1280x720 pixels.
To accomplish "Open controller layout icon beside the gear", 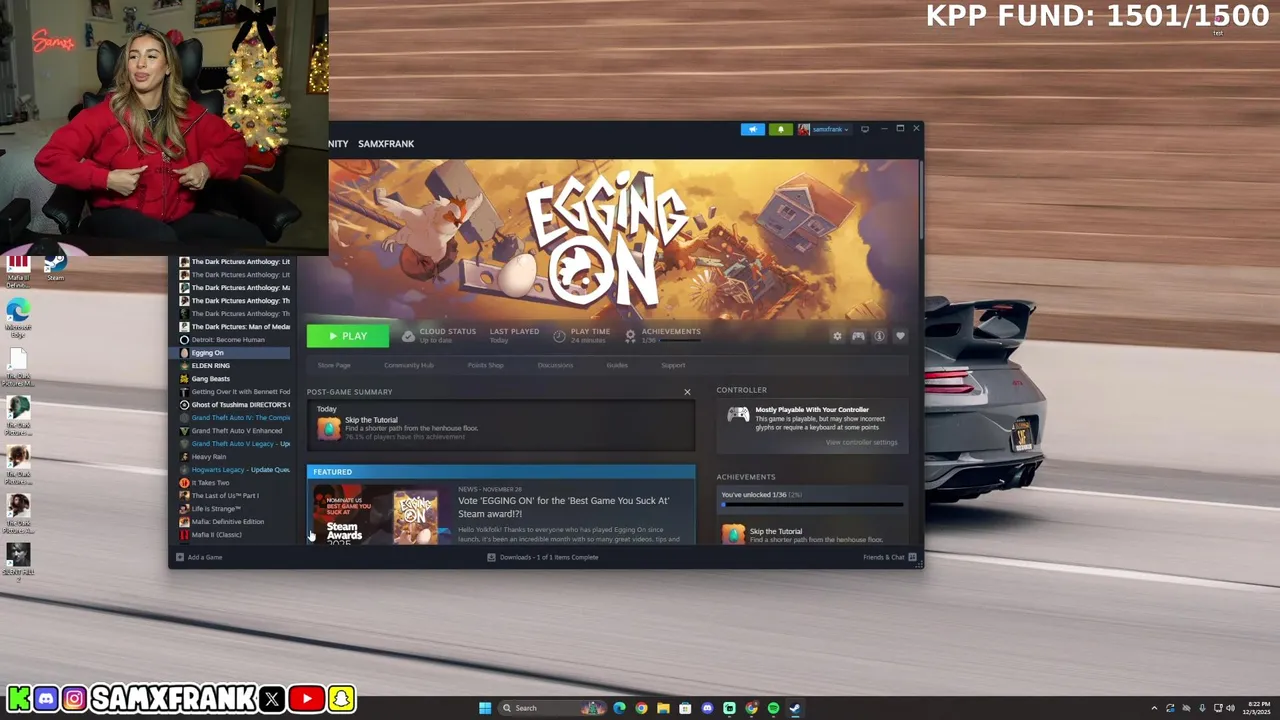I will (x=858, y=336).
